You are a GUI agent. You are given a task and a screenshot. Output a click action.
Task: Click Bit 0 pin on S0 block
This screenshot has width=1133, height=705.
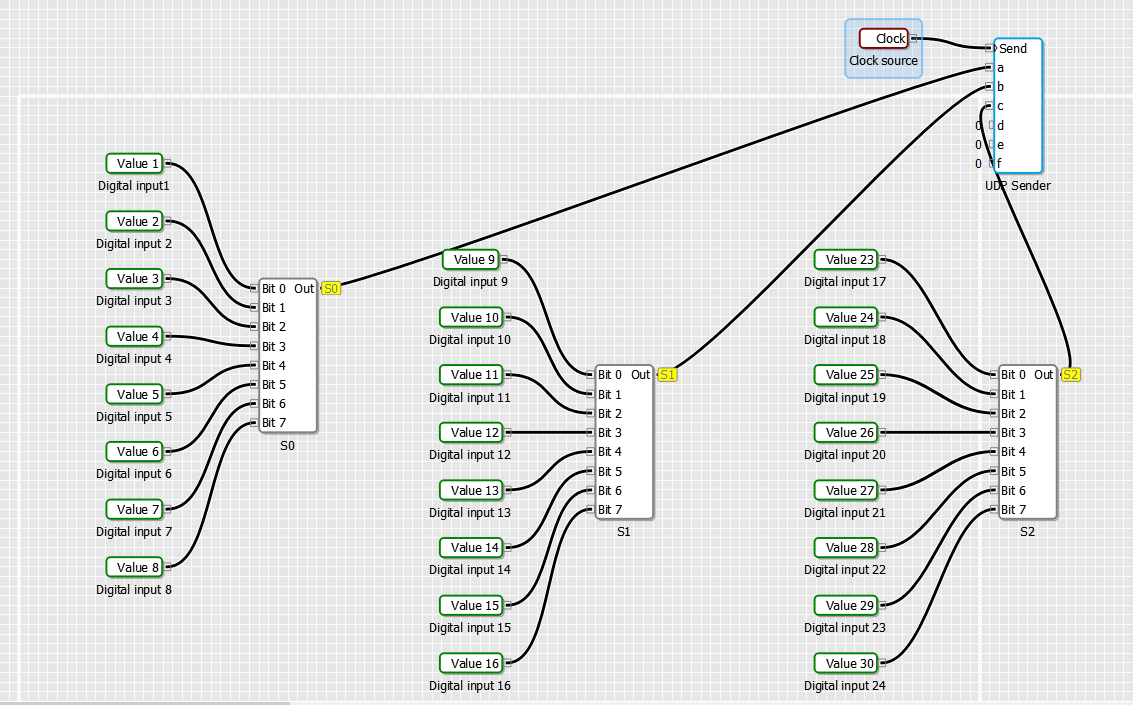[254, 288]
